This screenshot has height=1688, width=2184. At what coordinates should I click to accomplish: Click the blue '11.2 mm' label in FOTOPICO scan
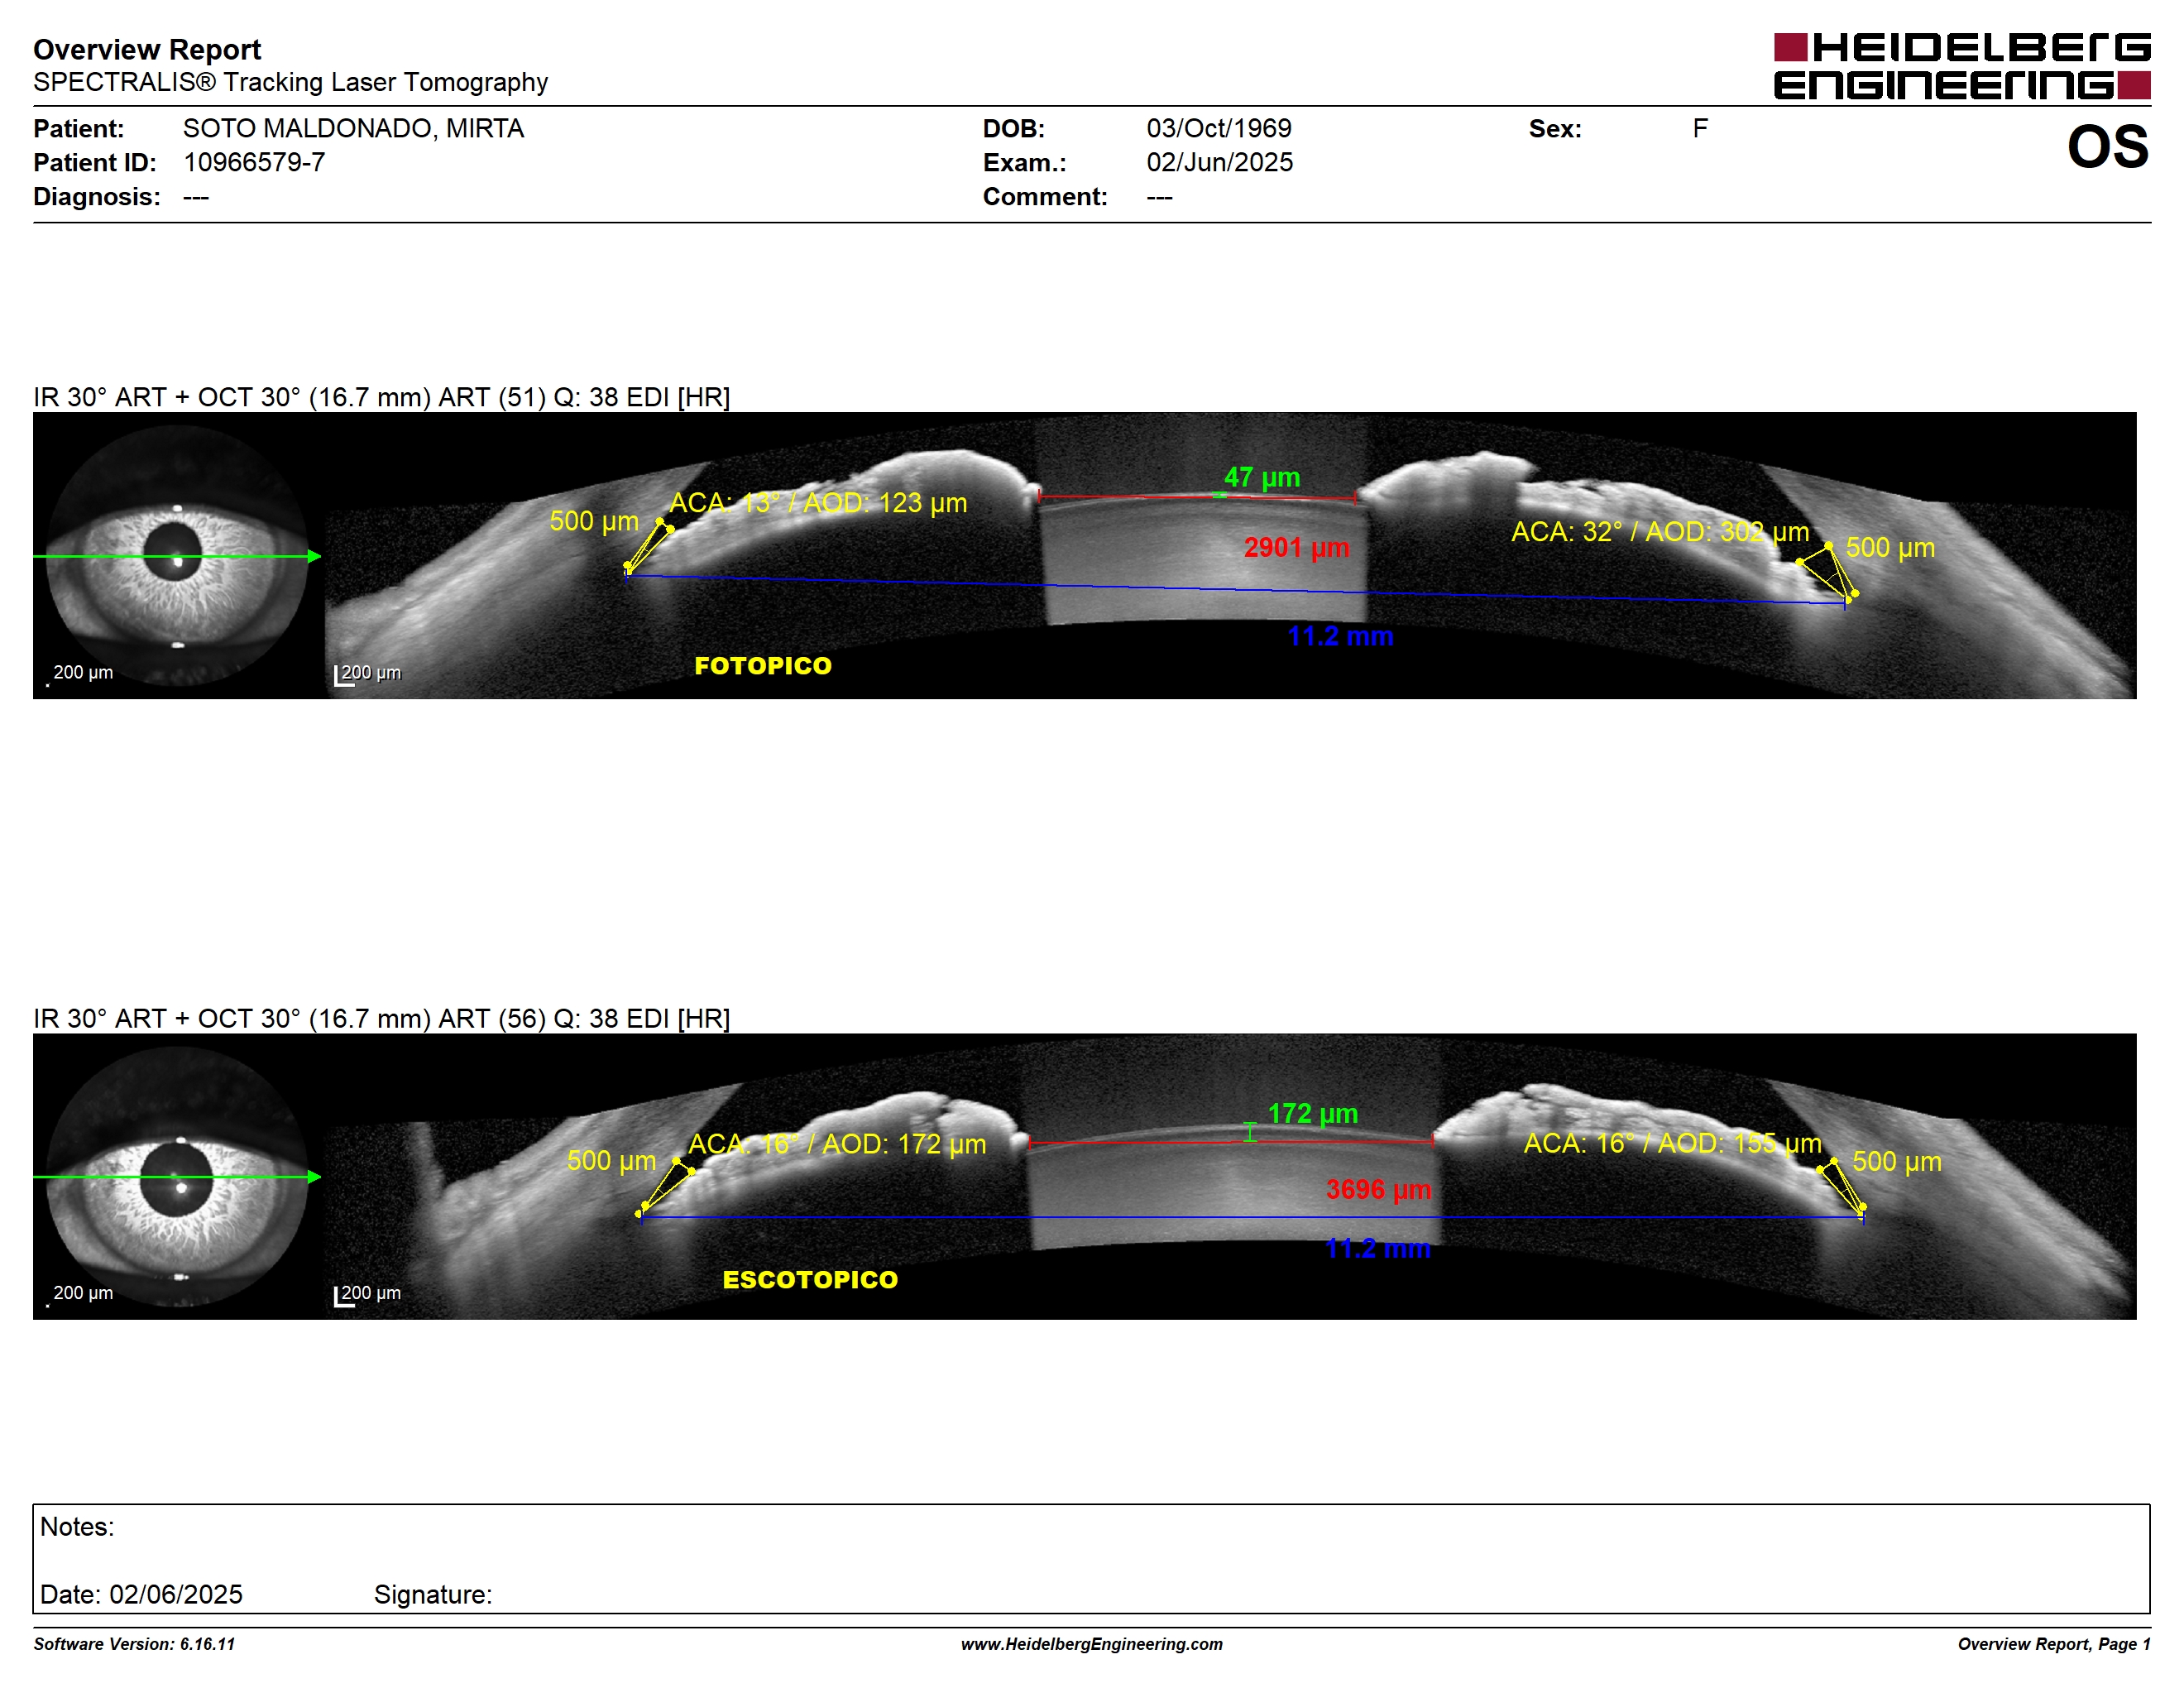(1340, 636)
